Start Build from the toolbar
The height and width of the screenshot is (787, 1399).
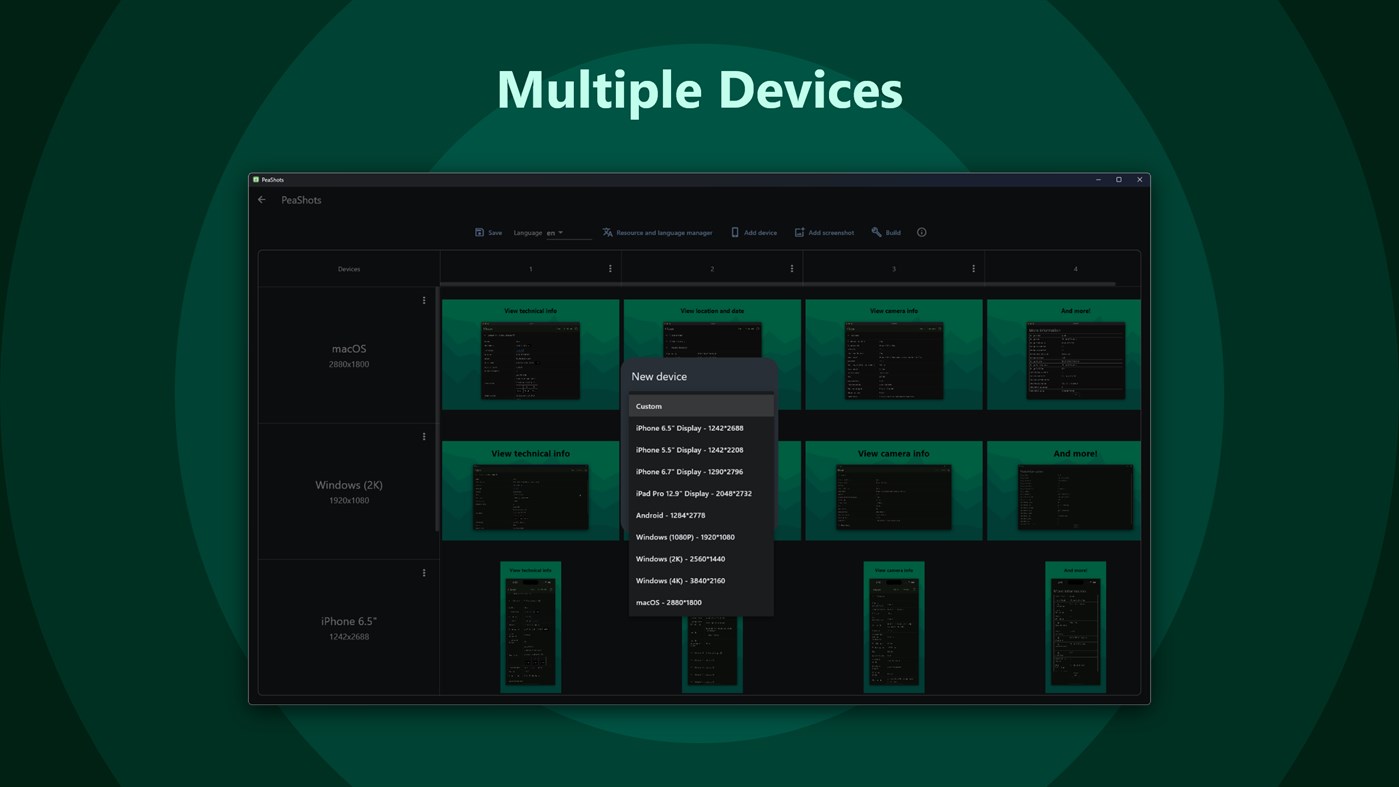[x=886, y=232]
